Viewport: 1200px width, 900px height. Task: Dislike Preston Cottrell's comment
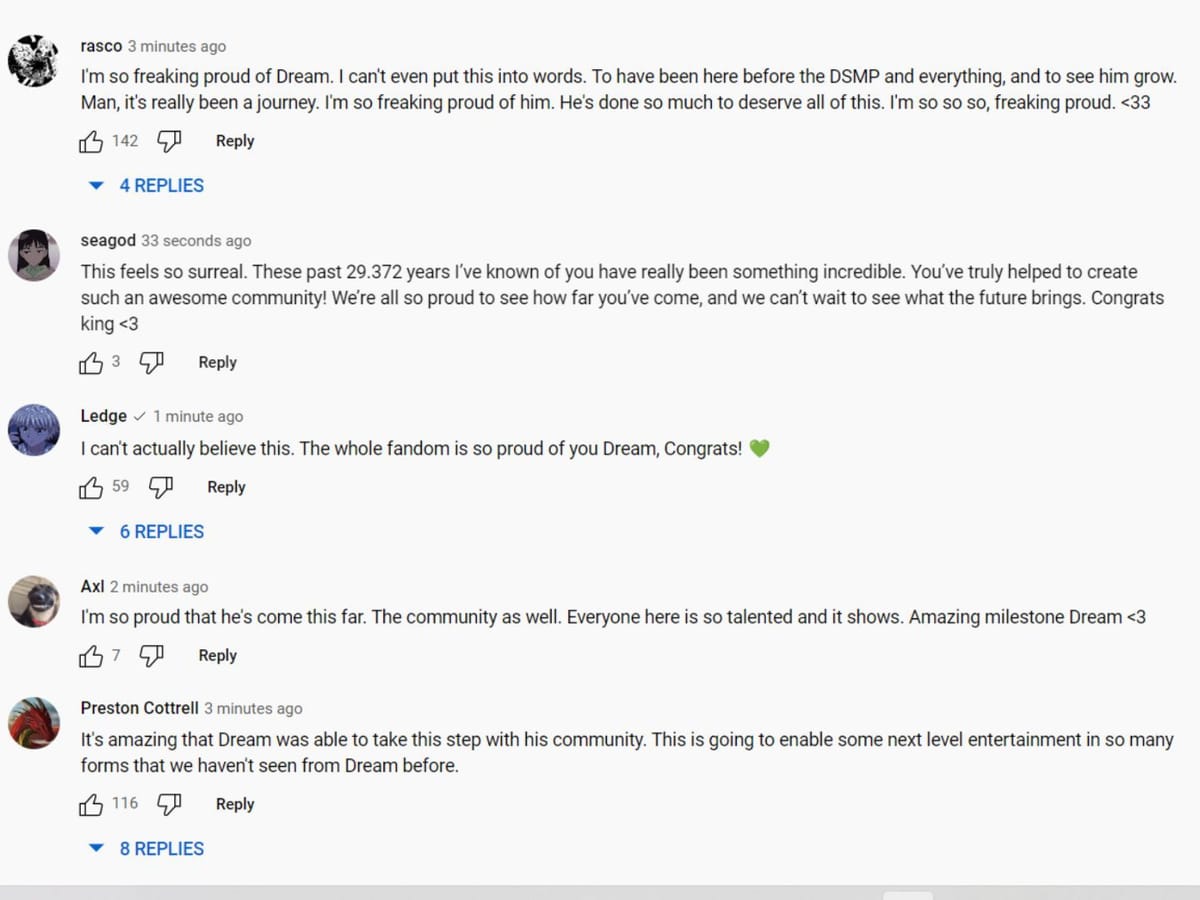[x=170, y=804]
